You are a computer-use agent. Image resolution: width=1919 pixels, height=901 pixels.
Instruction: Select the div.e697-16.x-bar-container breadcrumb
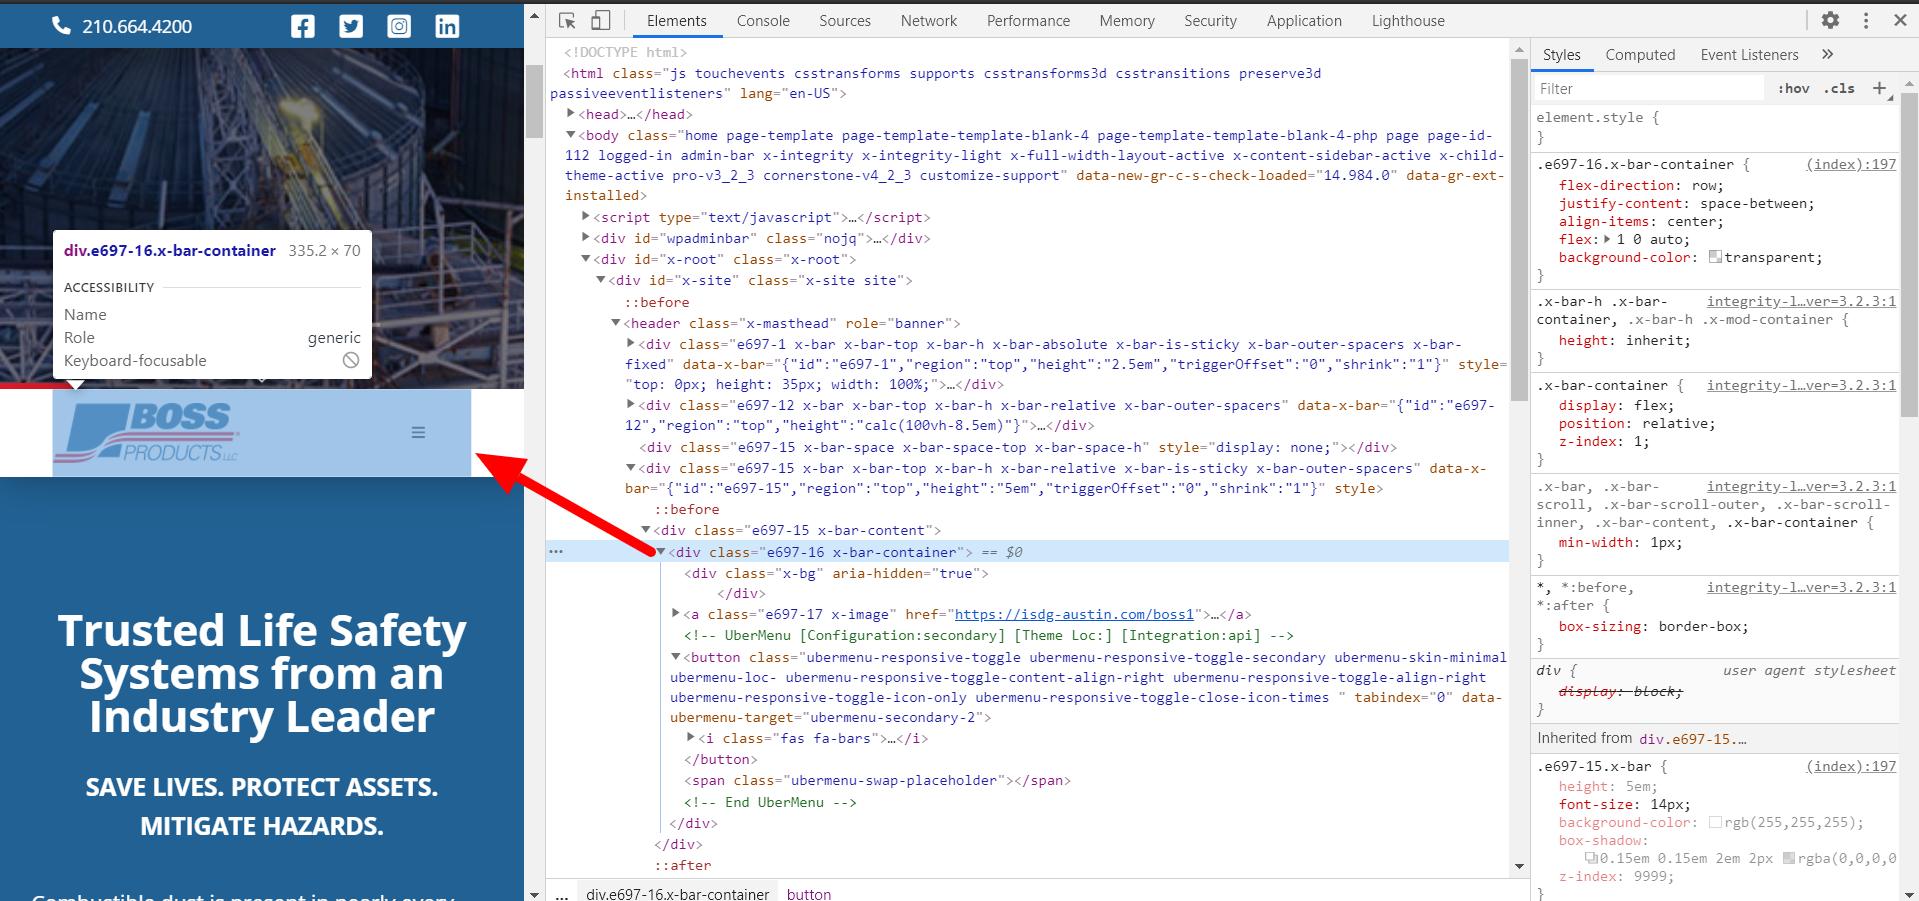tap(678, 893)
